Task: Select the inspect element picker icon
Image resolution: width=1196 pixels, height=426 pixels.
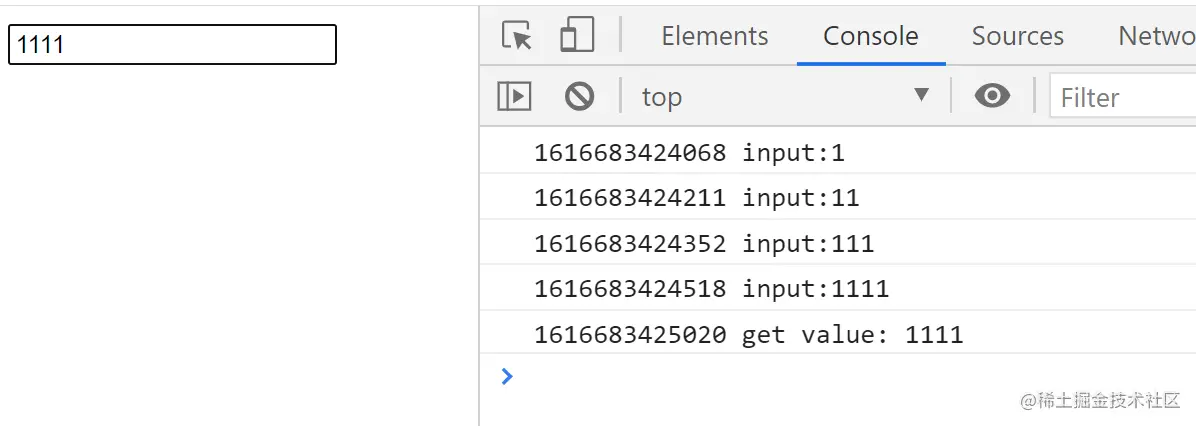Action: pos(517,36)
